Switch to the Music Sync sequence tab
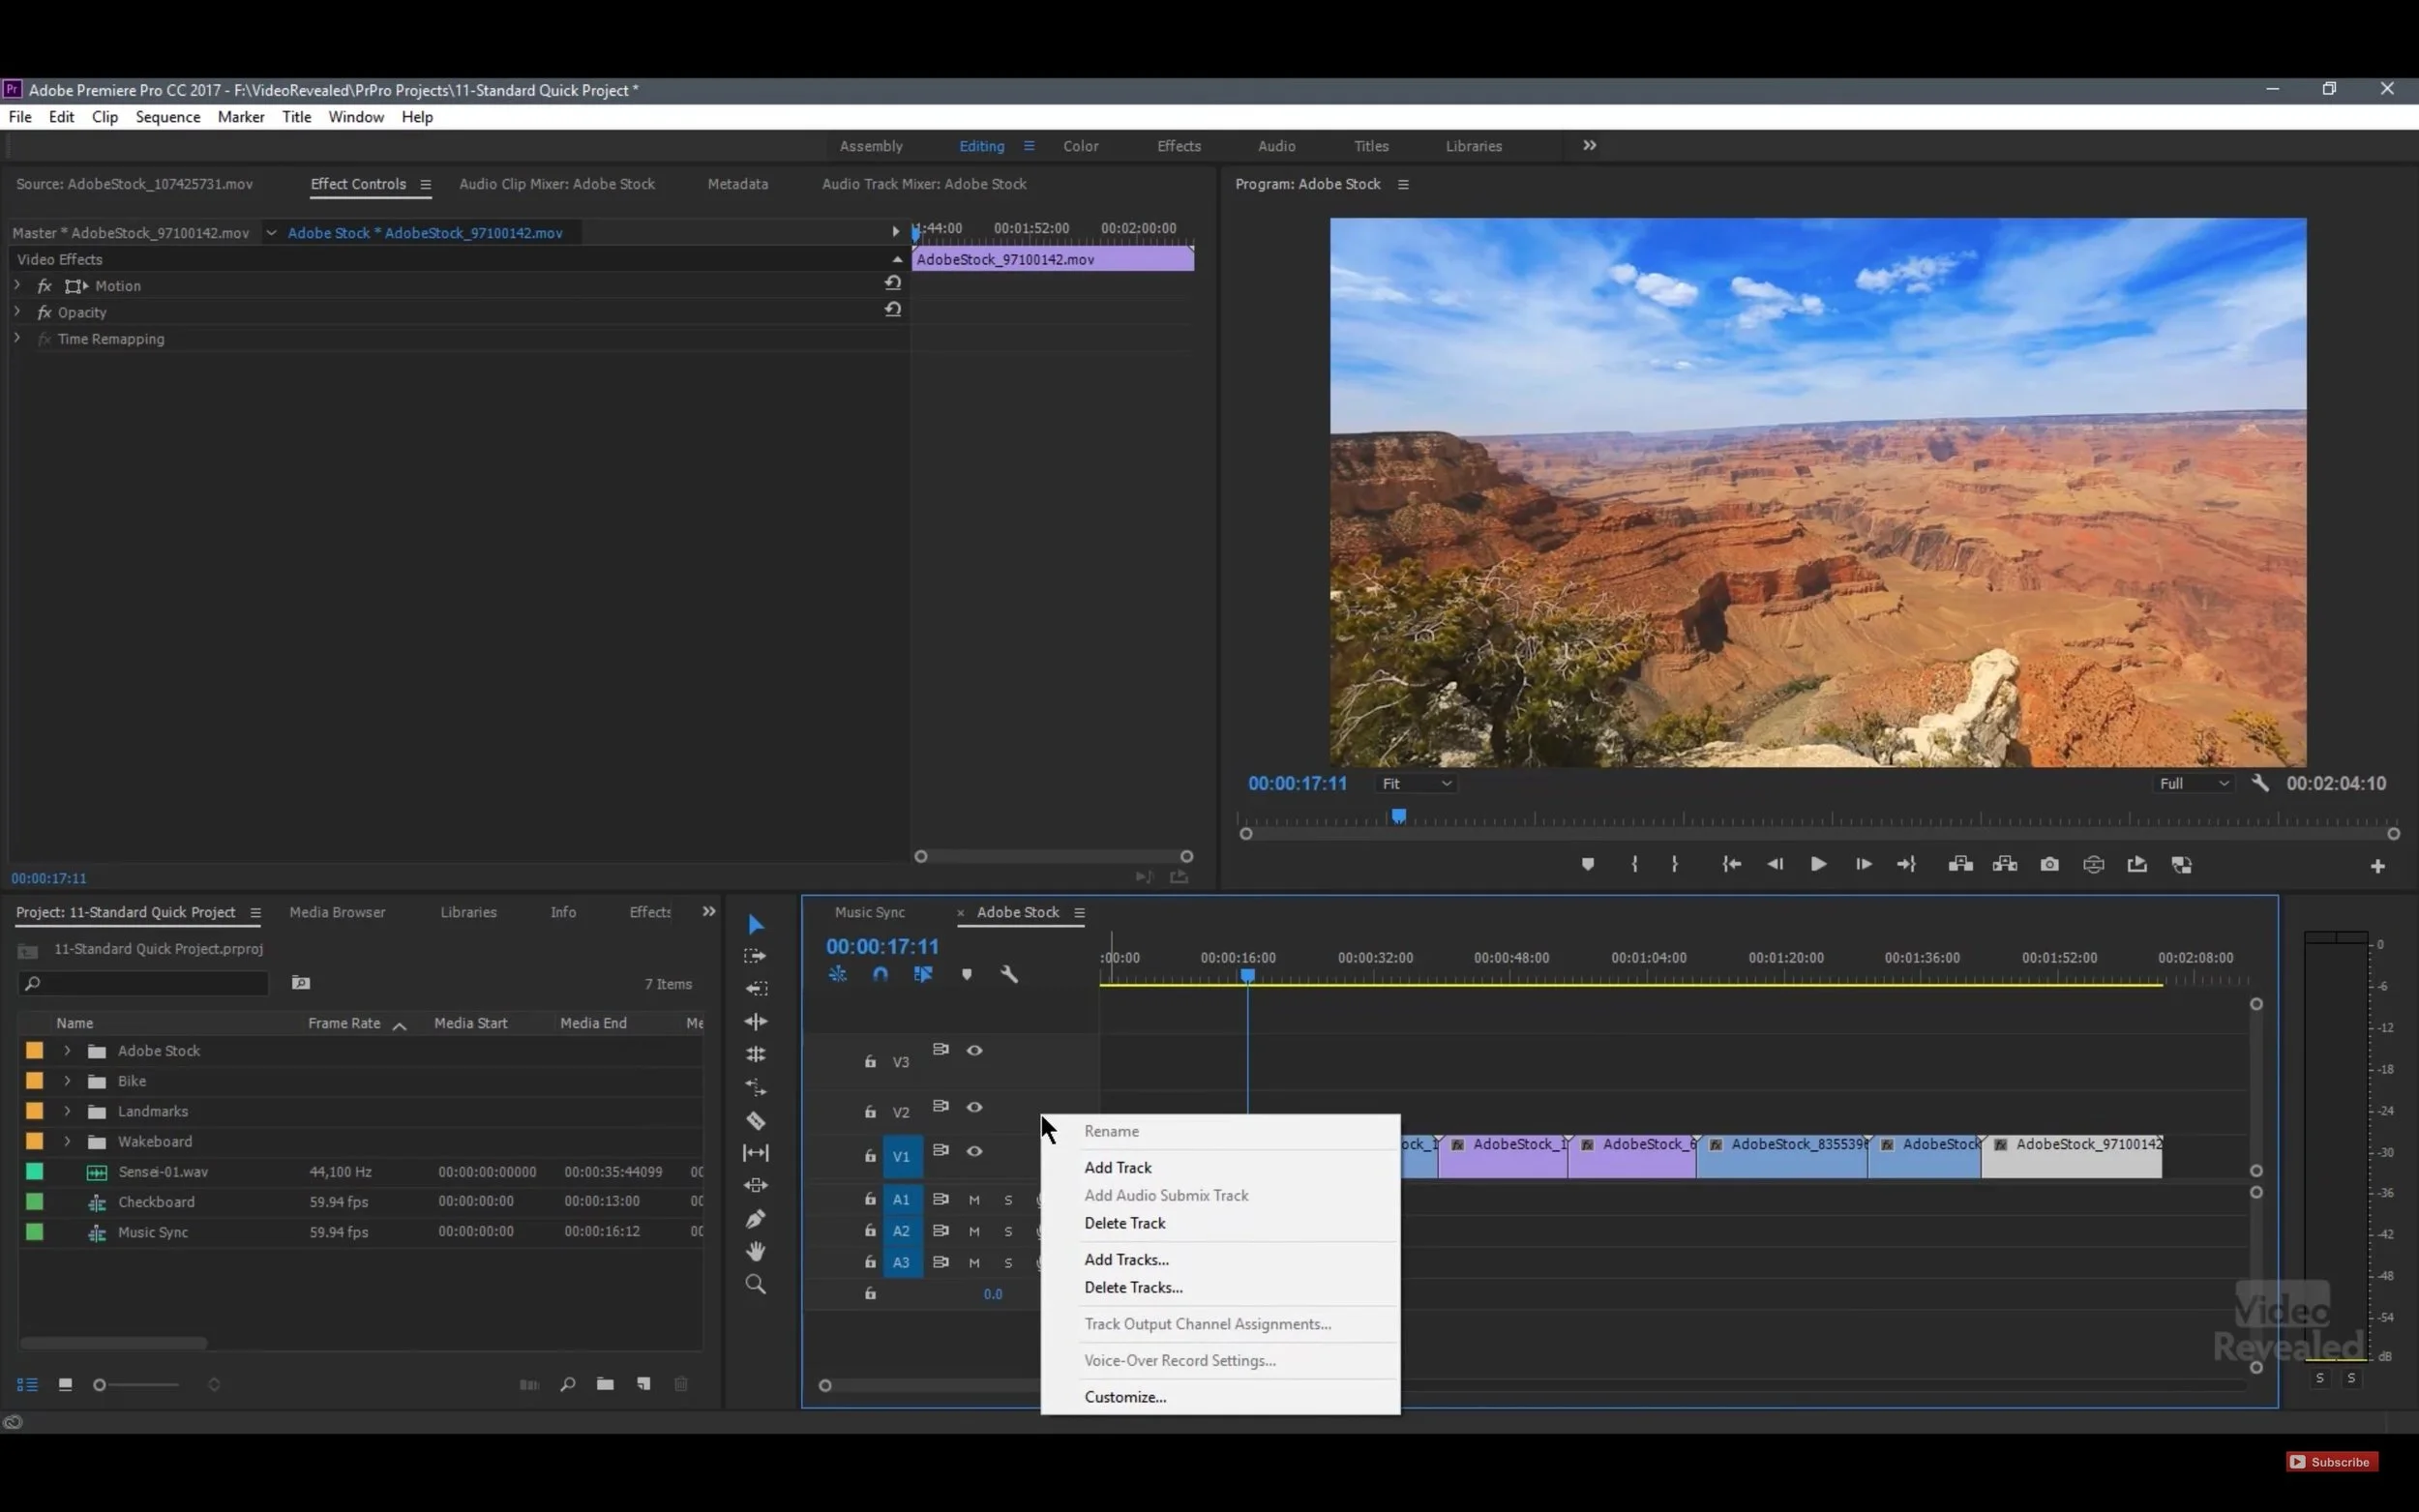The height and width of the screenshot is (1512, 2419). (x=869, y=912)
